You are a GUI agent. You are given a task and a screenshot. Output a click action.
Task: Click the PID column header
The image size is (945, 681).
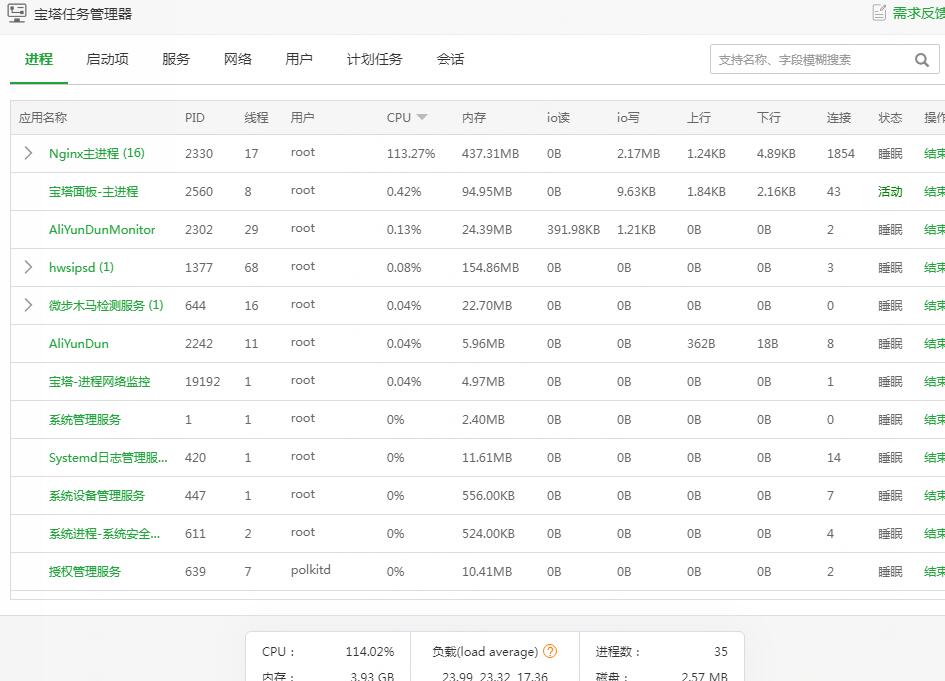[x=195, y=118]
